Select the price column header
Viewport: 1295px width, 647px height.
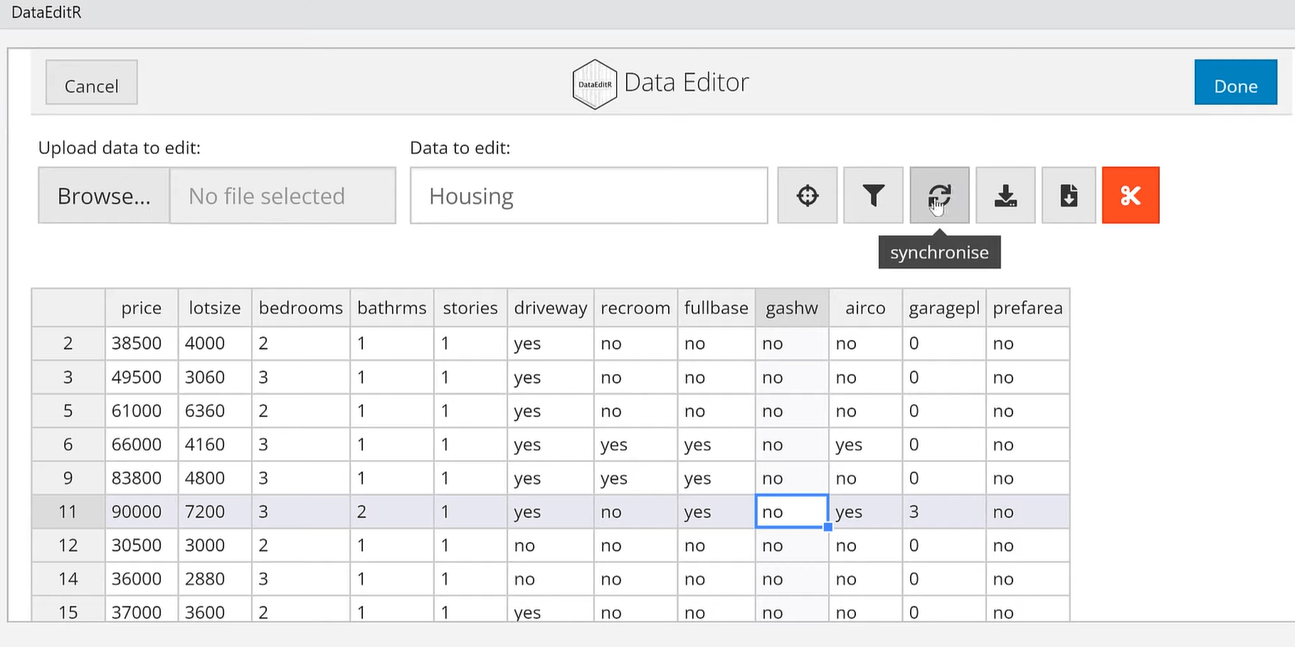click(x=141, y=308)
